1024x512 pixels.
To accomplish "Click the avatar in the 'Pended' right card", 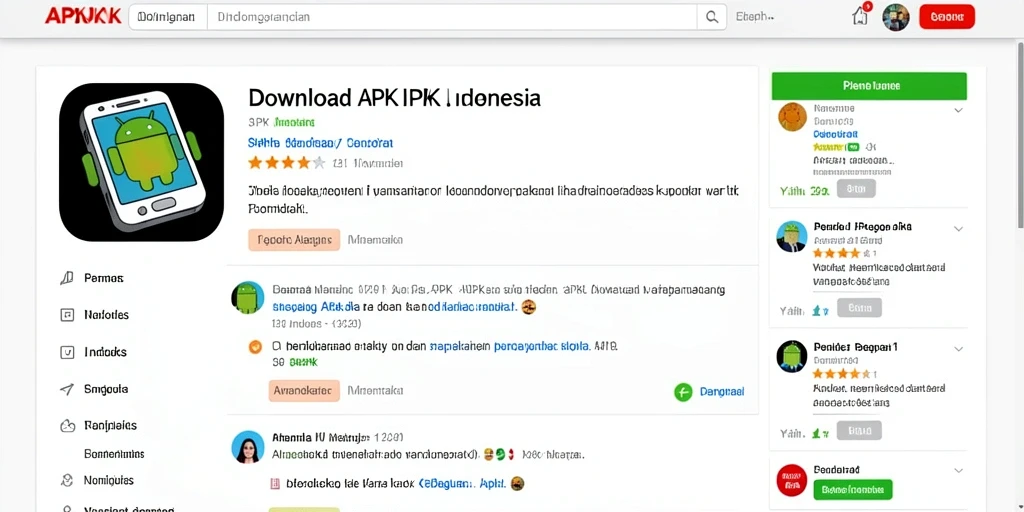I will pos(792,236).
